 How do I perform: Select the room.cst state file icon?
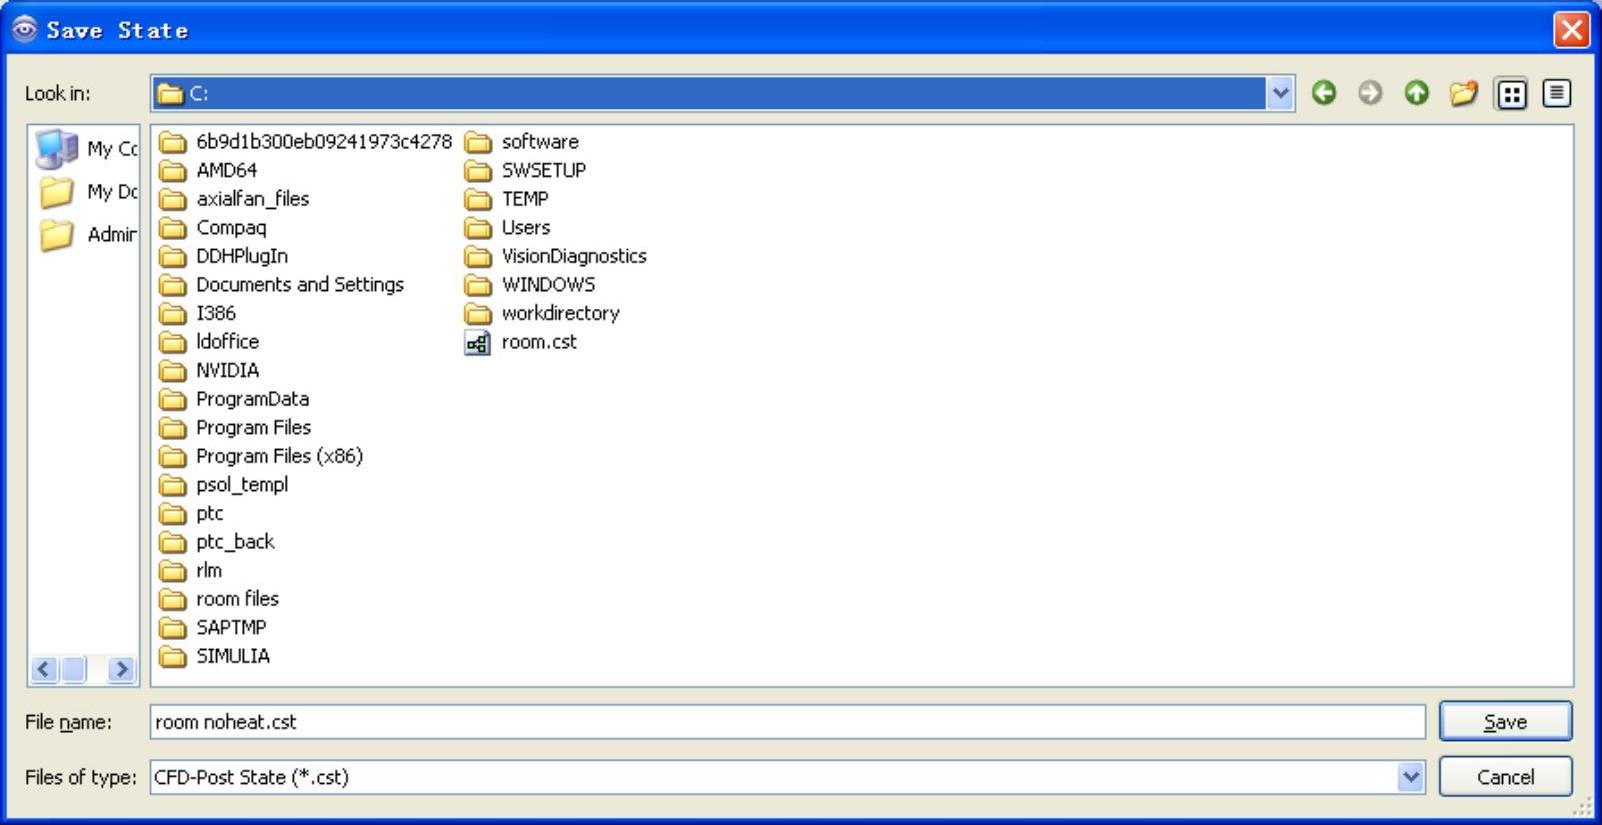tap(477, 343)
